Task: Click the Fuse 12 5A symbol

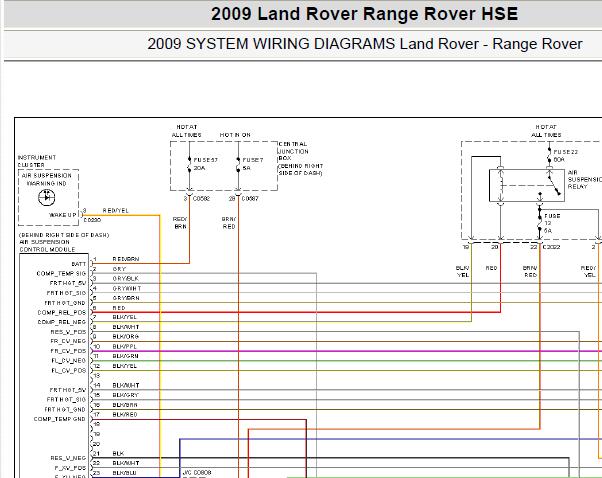Action: pyautogui.click(x=539, y=222)
